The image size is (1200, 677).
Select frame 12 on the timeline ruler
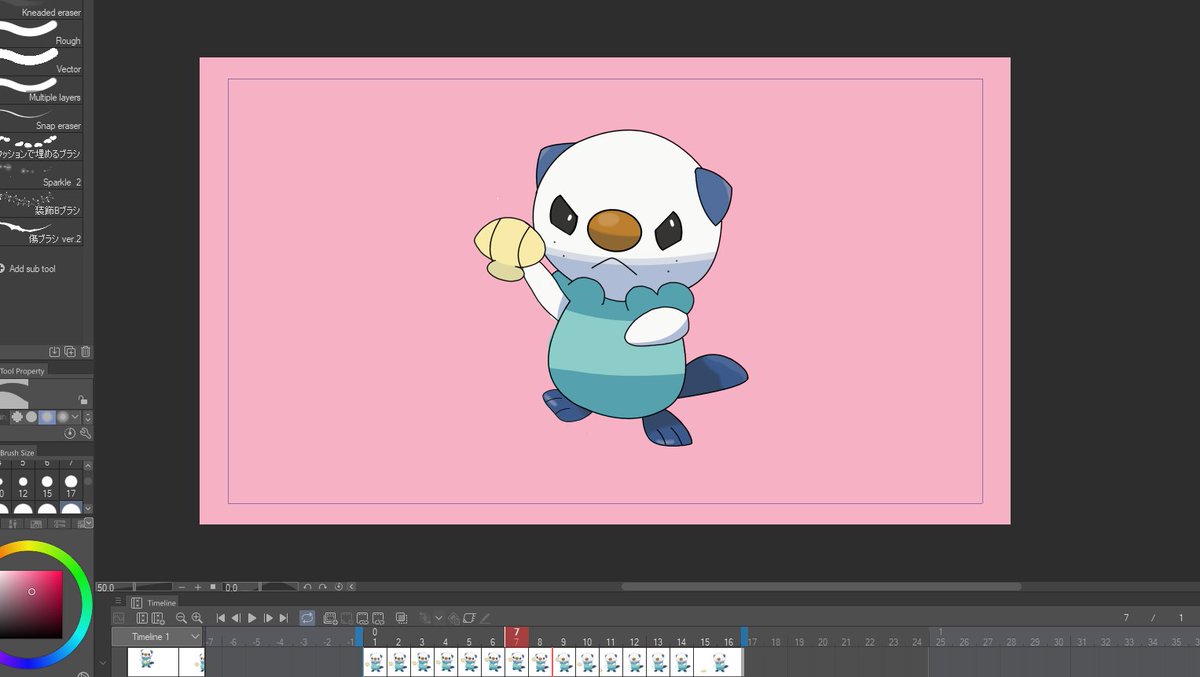(x=634, y=642)
